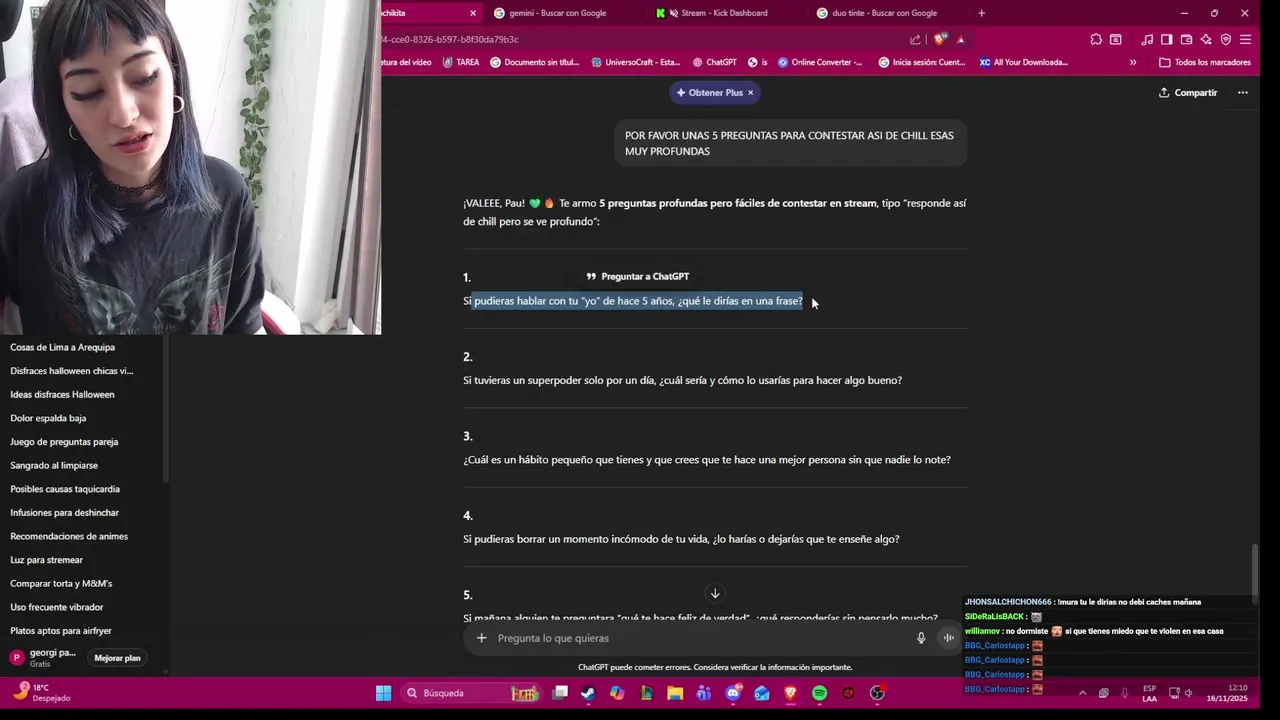Viewport: 1280px width, 720px height.
Task: Open chat Sangrado al limpiarse
Action: click(x=54, y=465)
